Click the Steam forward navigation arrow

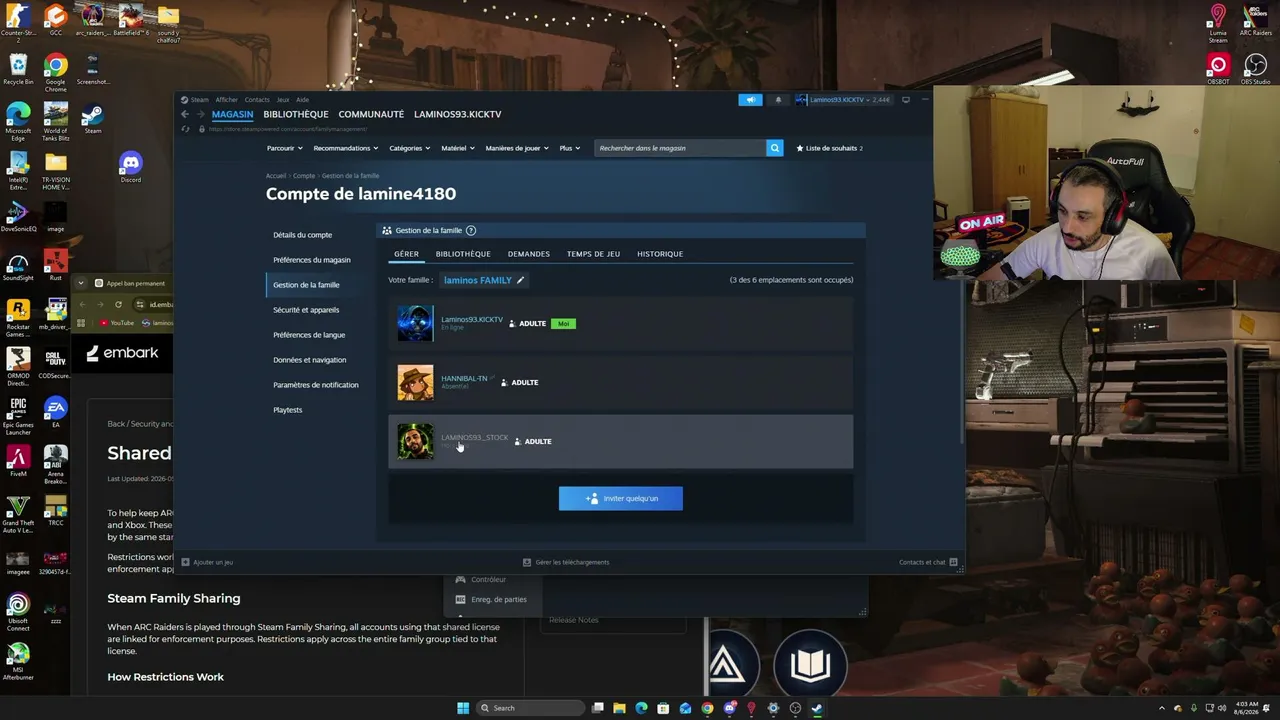click(x=199, y=114)
